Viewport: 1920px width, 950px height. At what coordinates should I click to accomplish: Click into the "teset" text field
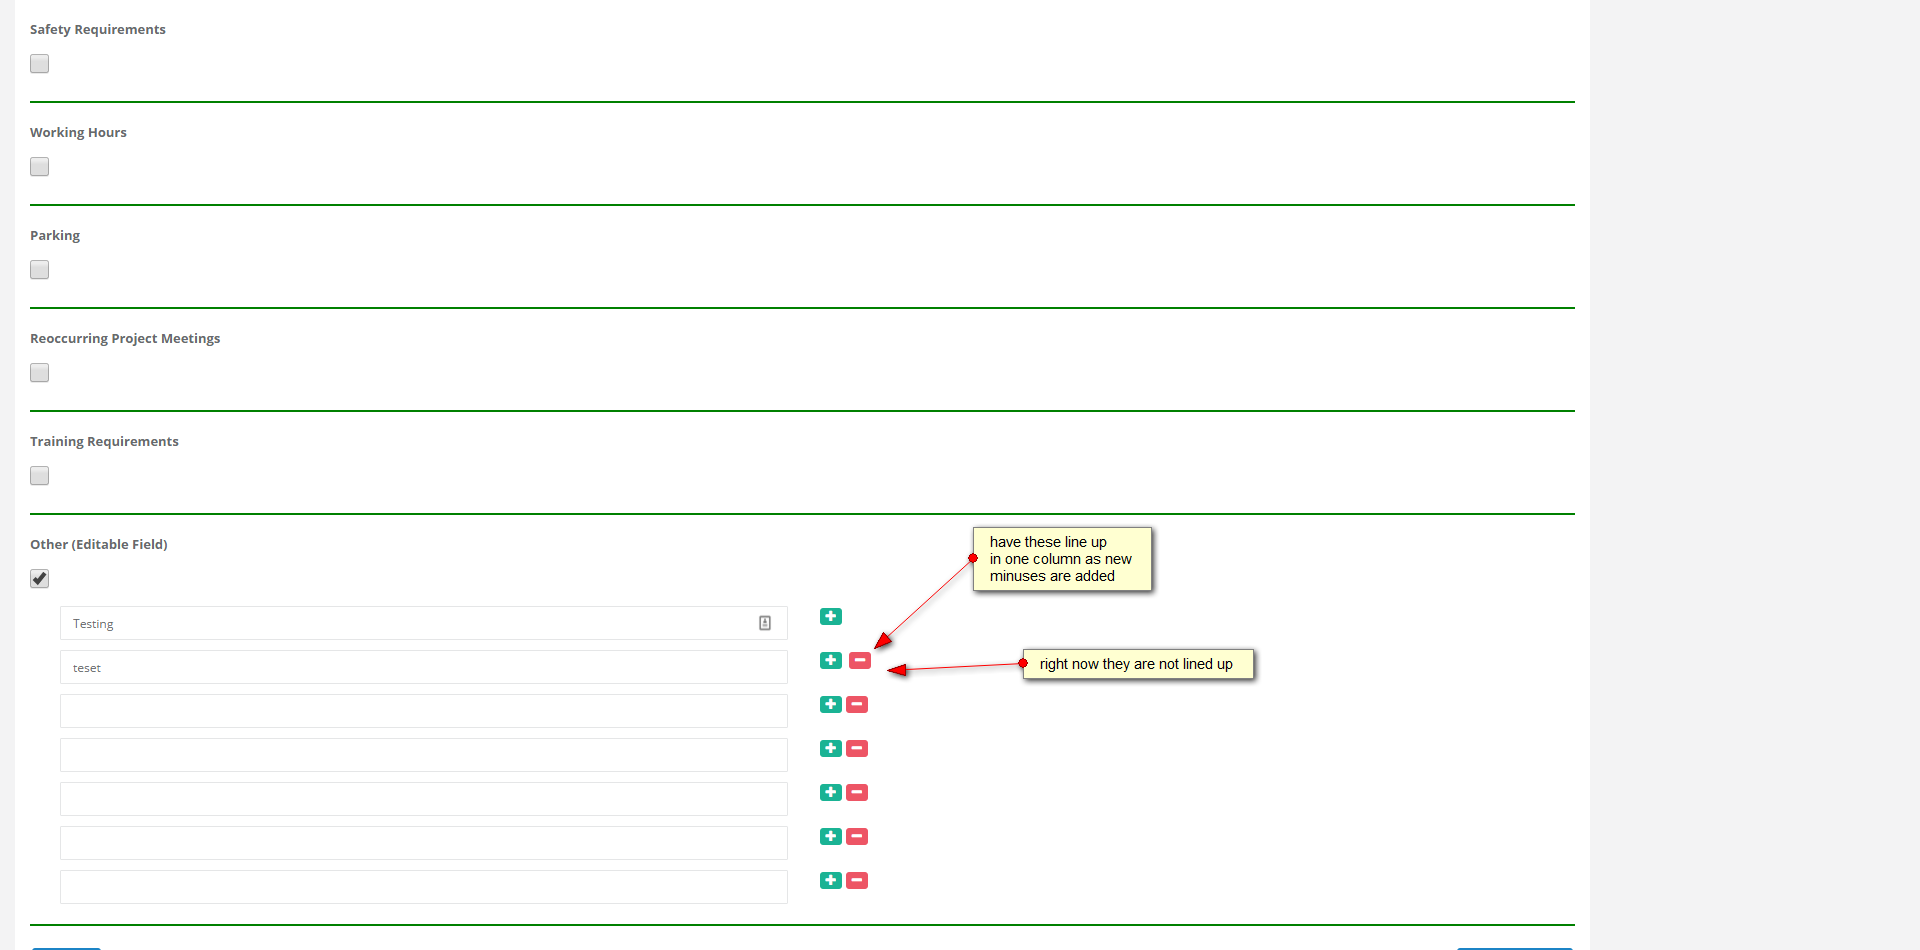(424, 667)
